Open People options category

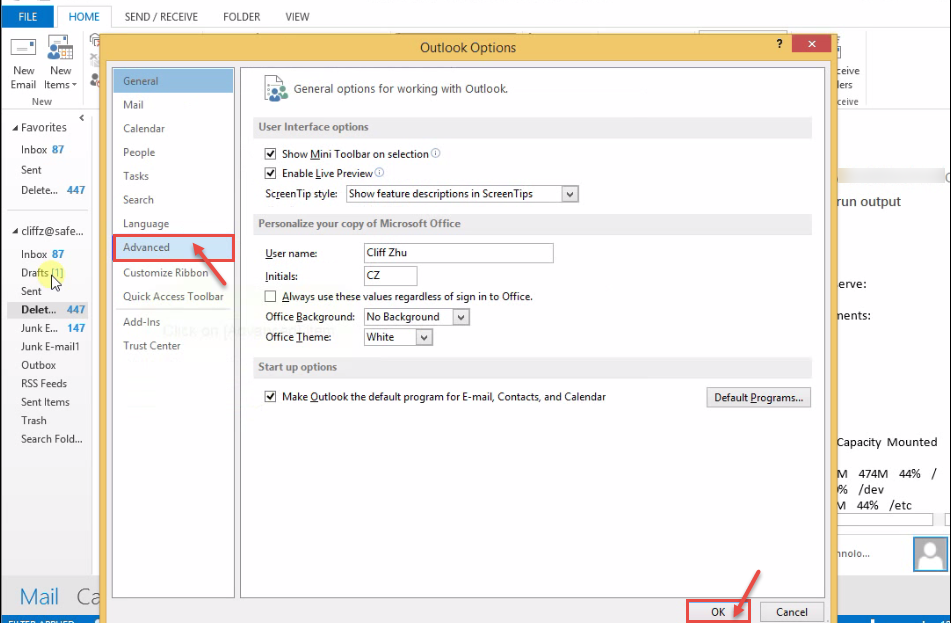point(173,152)
